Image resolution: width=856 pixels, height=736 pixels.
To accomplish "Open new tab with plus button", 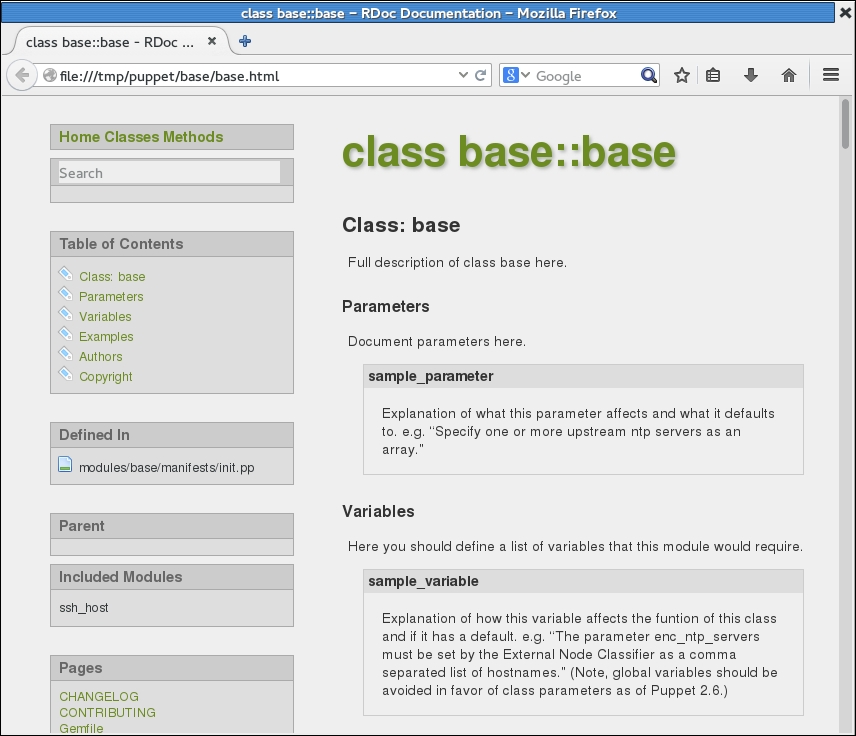I will (245, 42).
